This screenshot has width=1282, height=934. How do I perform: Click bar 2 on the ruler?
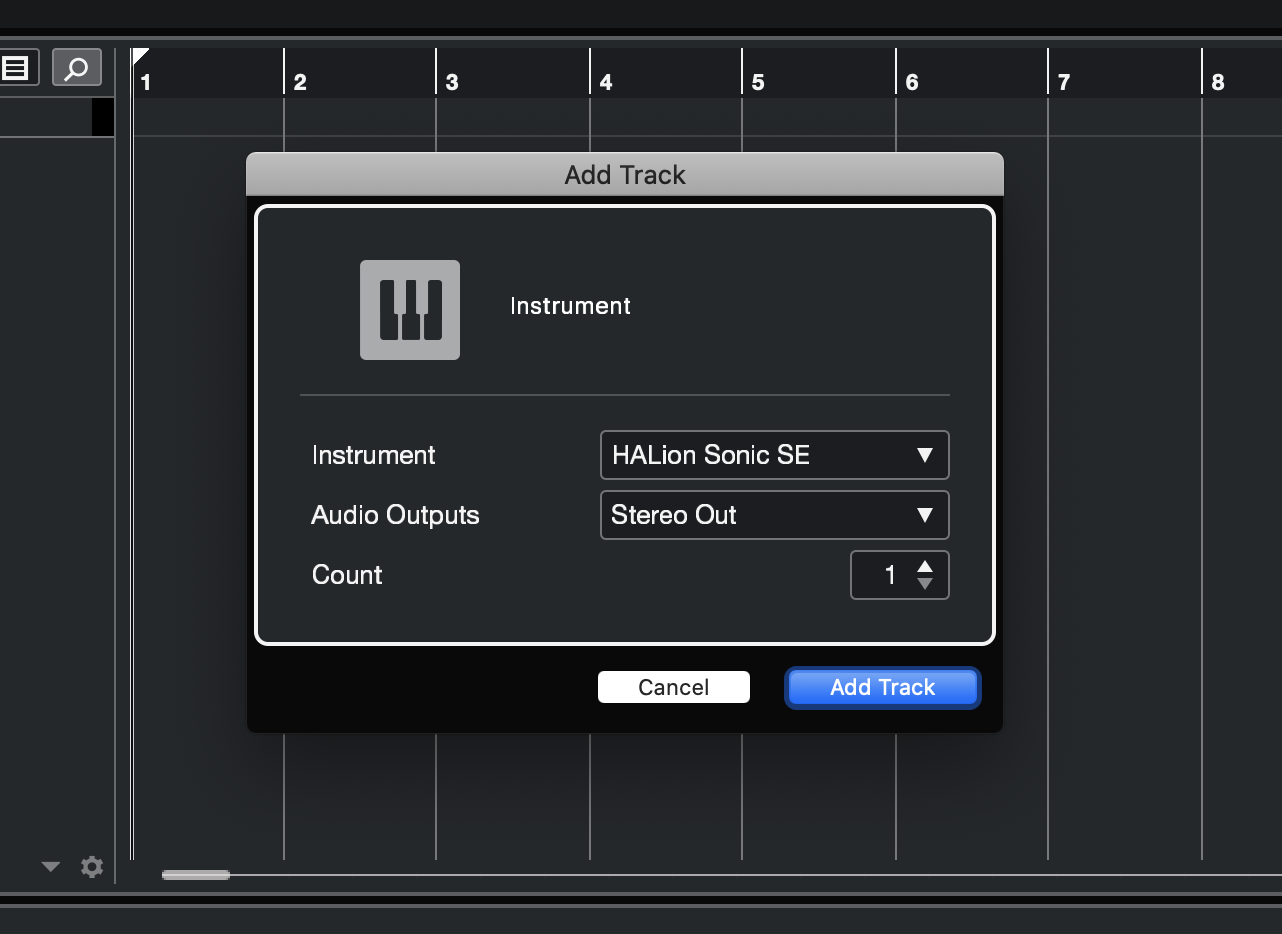[300, 82]
